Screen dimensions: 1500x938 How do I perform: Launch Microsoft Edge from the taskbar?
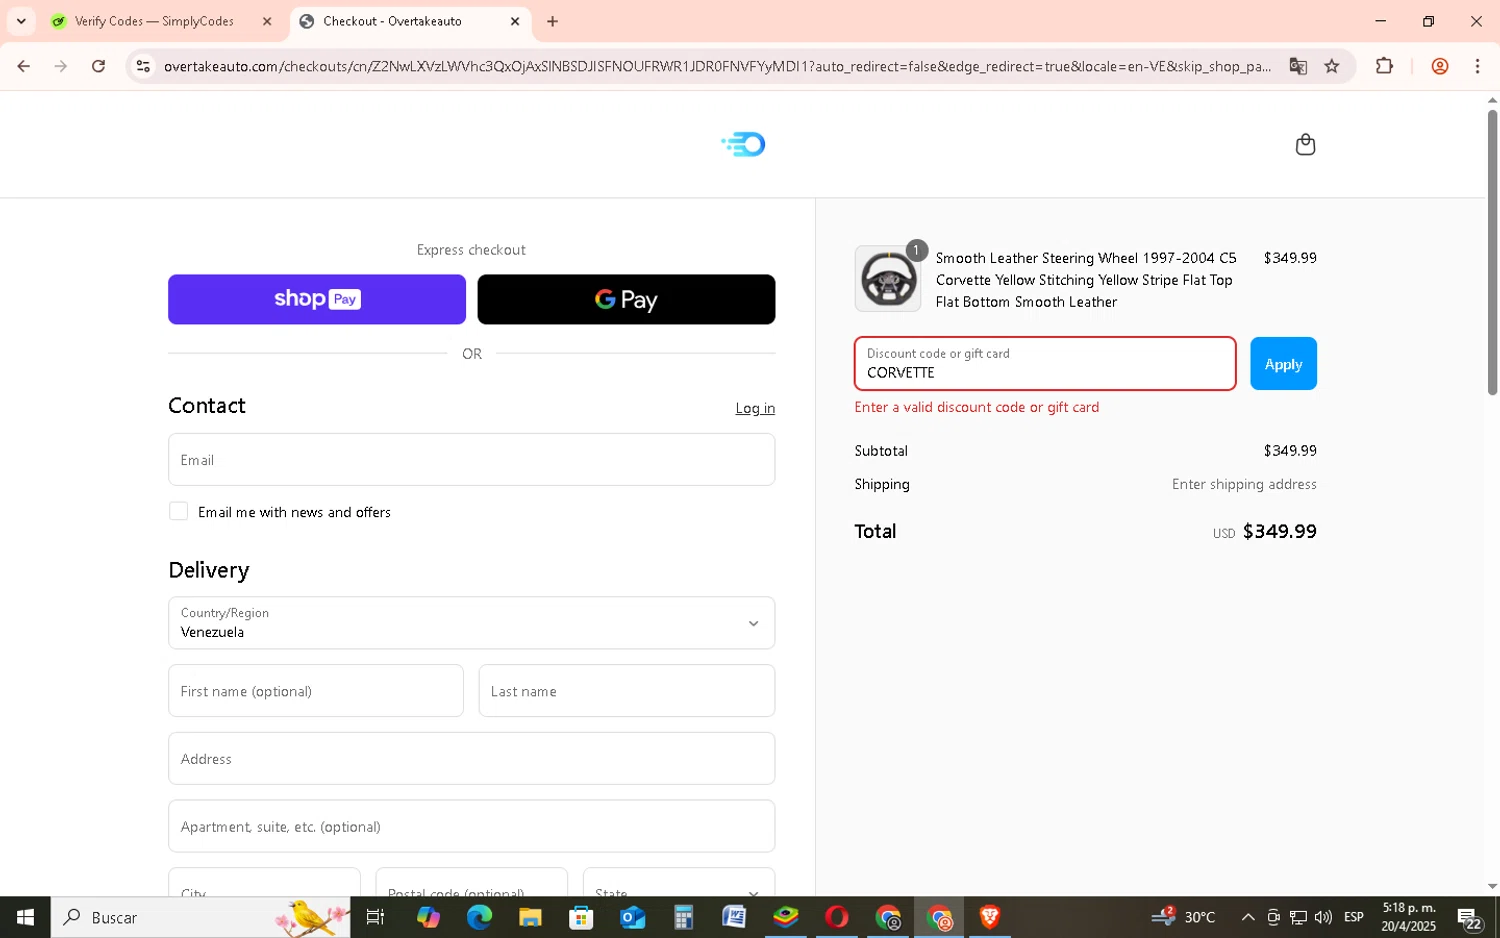(x=479, y=917)
